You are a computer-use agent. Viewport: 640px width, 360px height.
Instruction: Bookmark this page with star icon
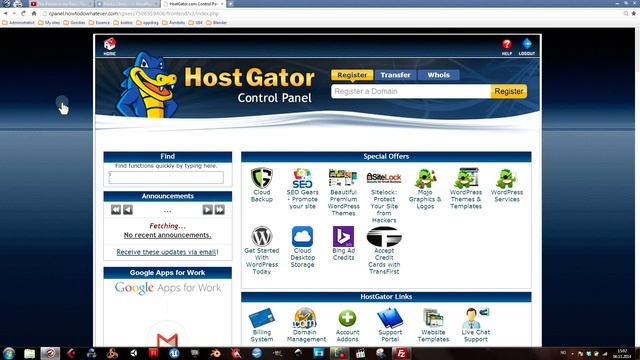pyautogui.click(x=633, y=13)
